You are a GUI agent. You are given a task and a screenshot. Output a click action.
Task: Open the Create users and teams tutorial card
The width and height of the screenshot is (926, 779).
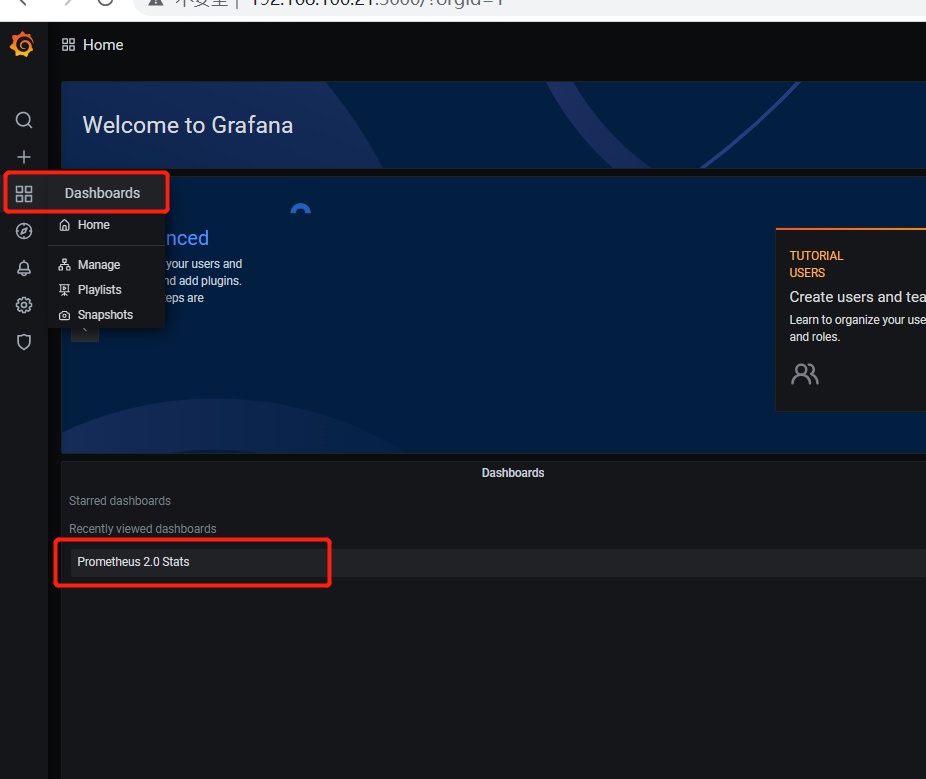coord(850,320)
